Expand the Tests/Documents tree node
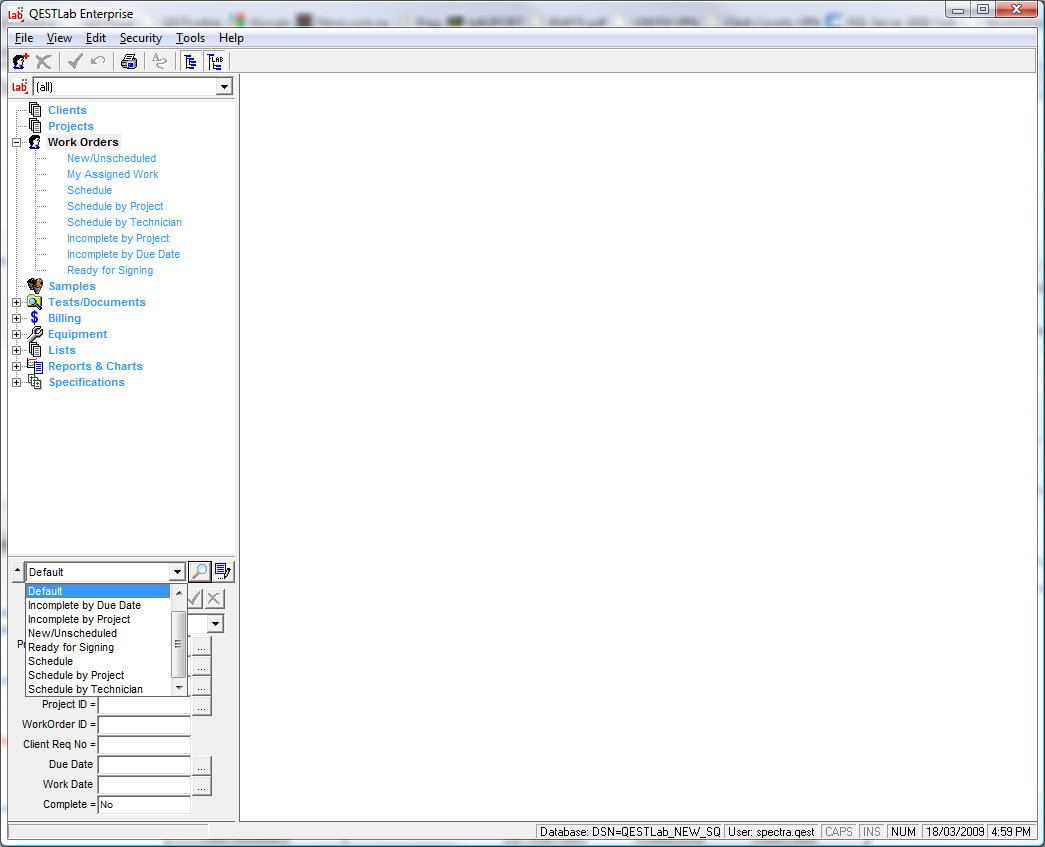This screenshot has width=1045, height=847. (16, 302)
